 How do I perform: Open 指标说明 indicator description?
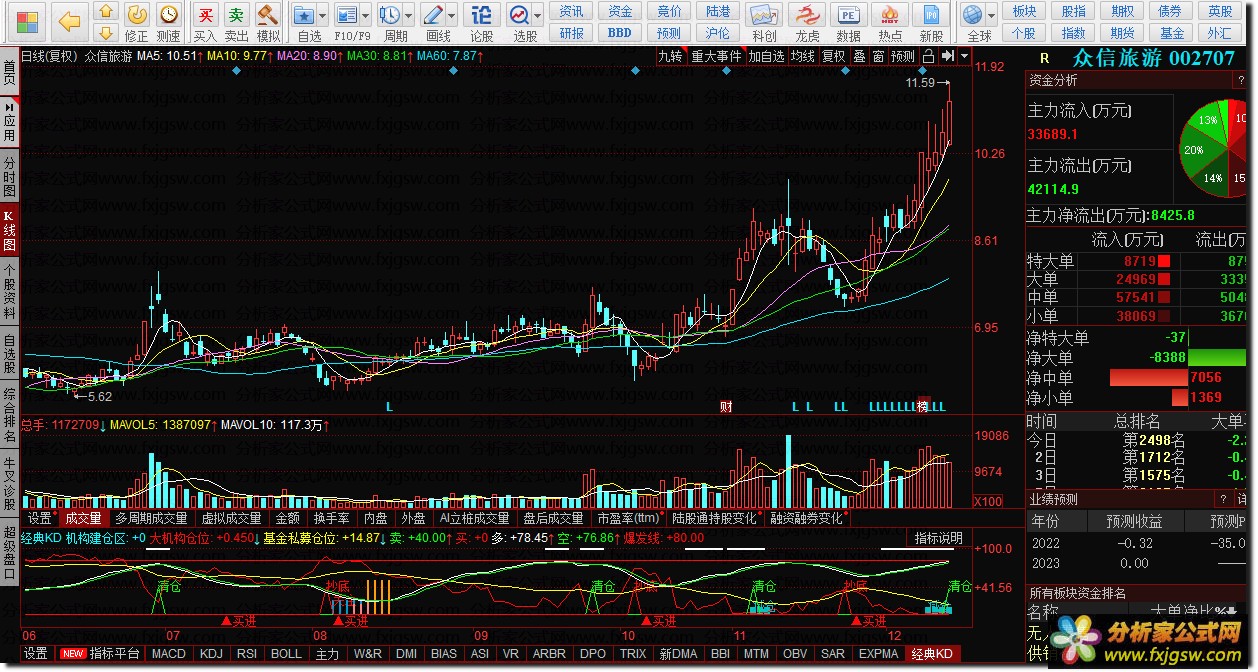click(939, 538)
